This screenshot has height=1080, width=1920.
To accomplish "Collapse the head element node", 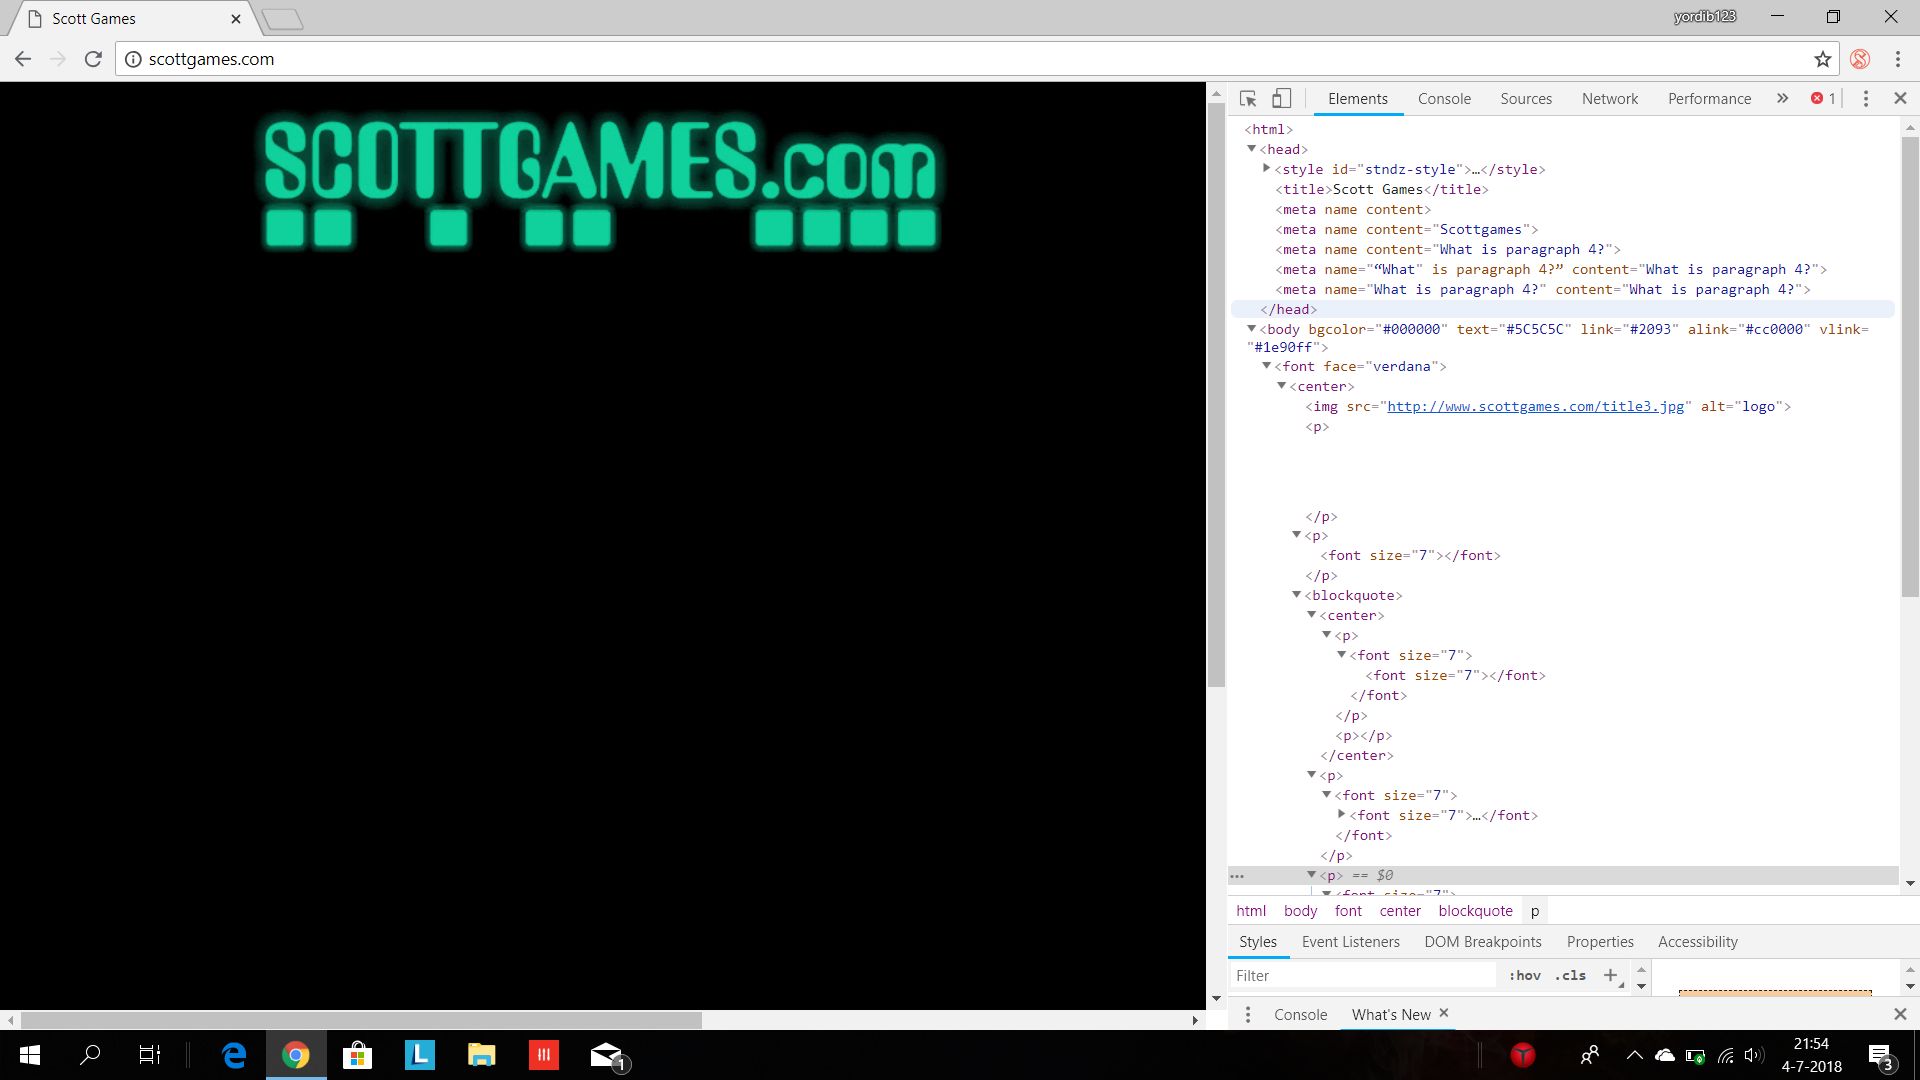I will (1251, 149).
